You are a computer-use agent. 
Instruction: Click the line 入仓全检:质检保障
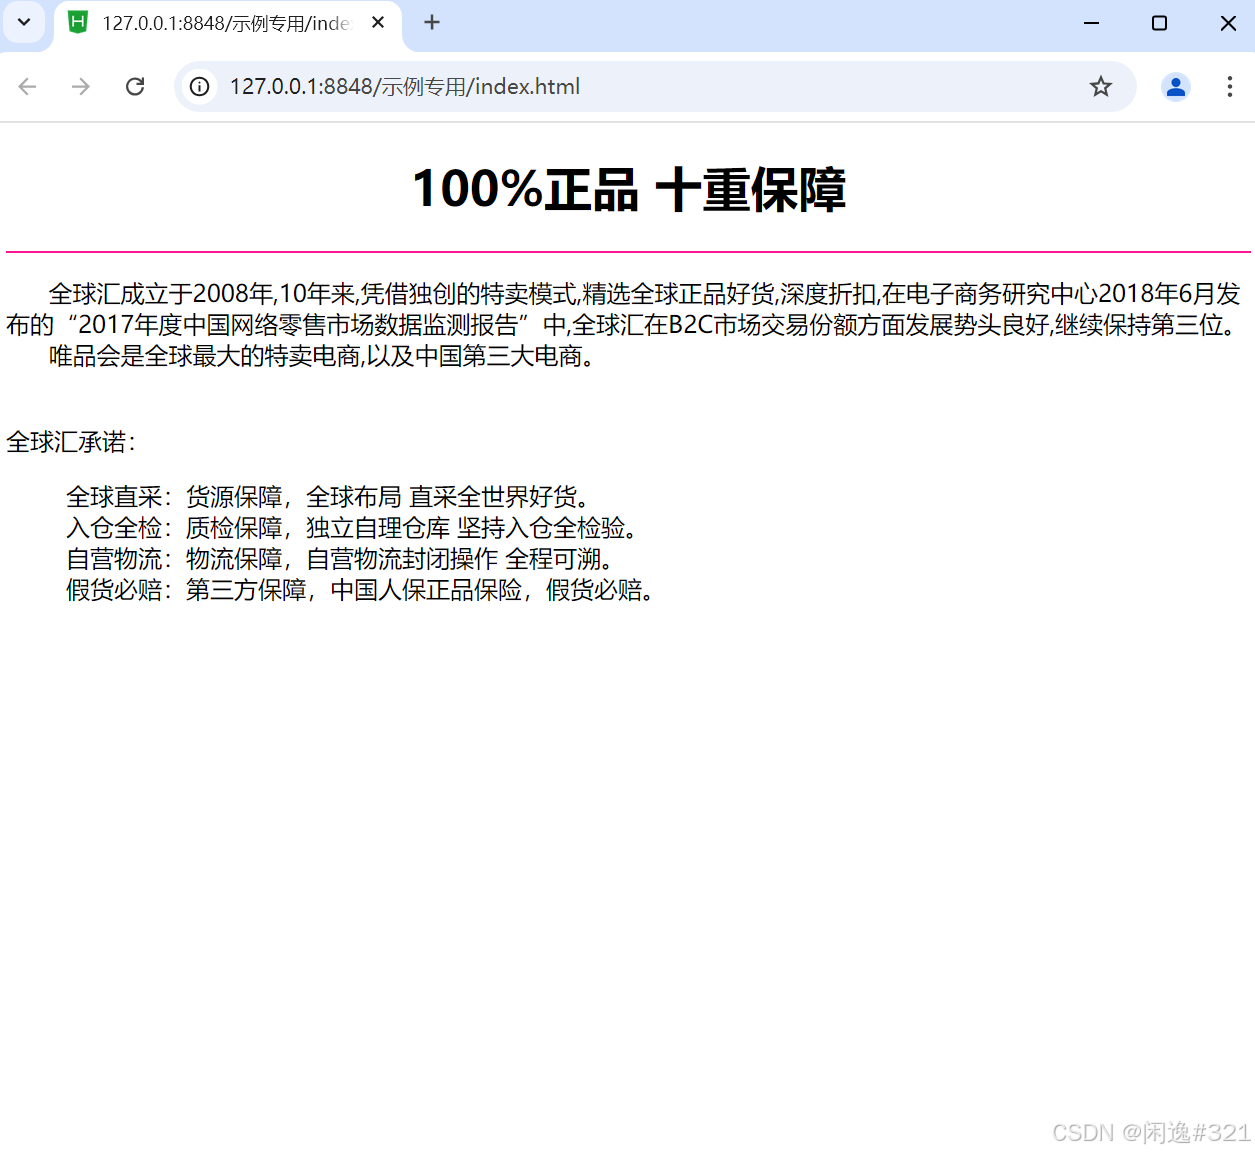(354, 528)
